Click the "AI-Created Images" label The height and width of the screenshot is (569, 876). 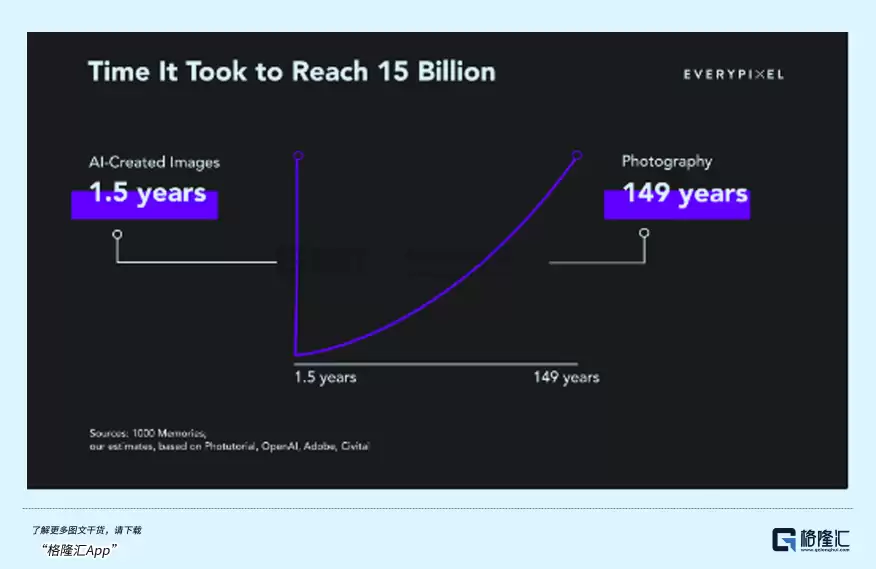pyautogui.click(x=154, y=162)
